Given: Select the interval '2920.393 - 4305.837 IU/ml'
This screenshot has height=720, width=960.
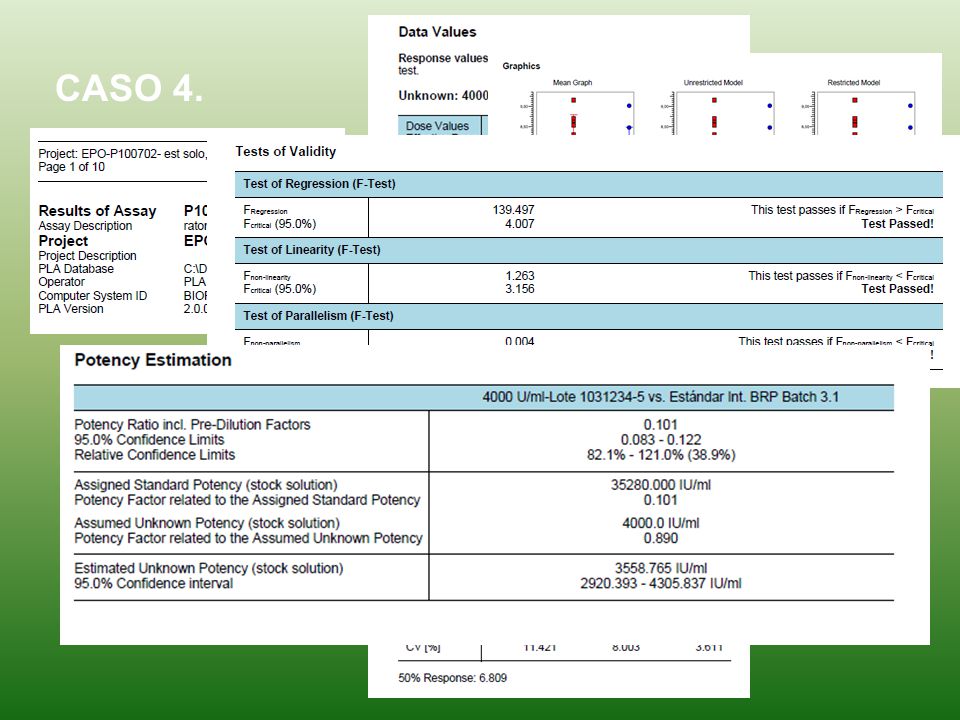Looking at the screenshot, I should click(x=661, y=583).
